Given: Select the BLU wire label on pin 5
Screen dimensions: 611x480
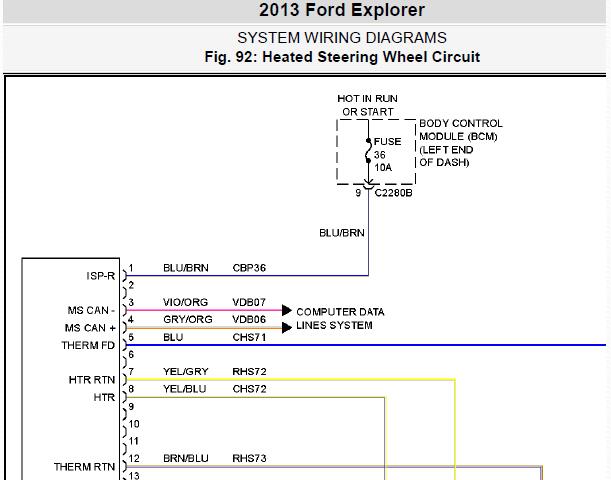Looking at the screenshot, I should pos(173,337).
